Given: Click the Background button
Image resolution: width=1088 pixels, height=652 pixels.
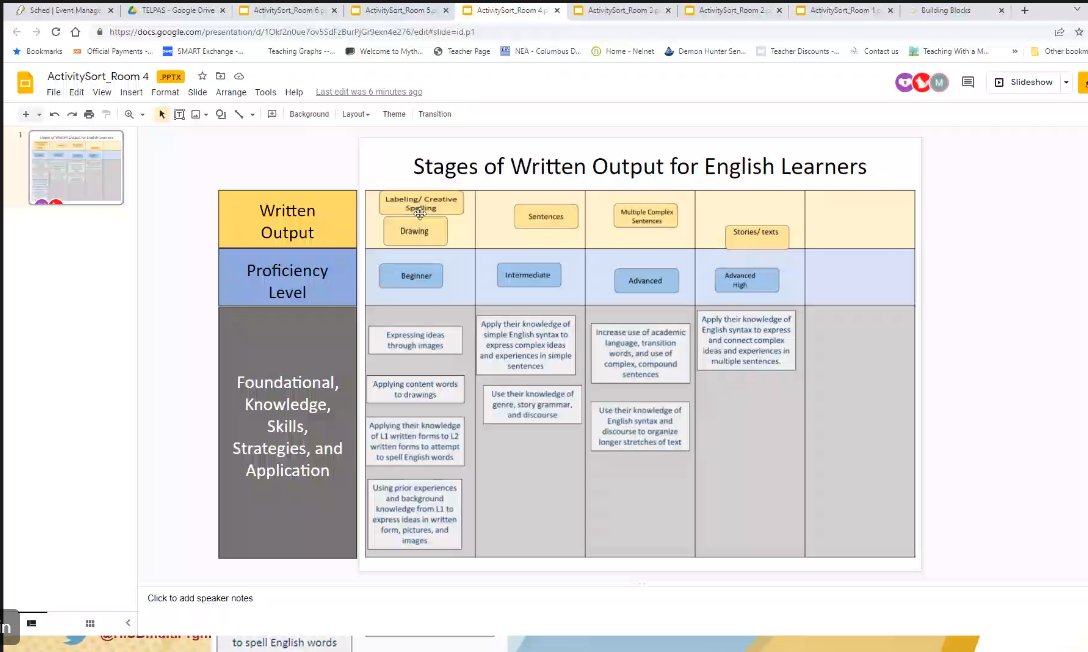Looking at the screenshot, I should [x=309, y=114].
